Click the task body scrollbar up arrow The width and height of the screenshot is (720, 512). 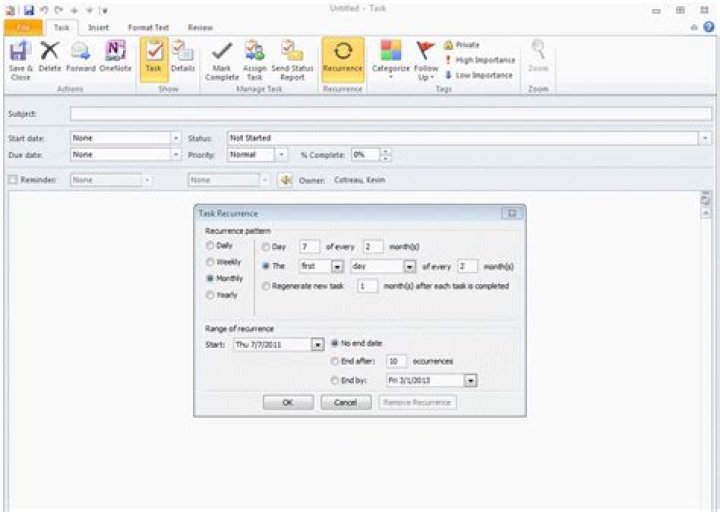[706, 213]
